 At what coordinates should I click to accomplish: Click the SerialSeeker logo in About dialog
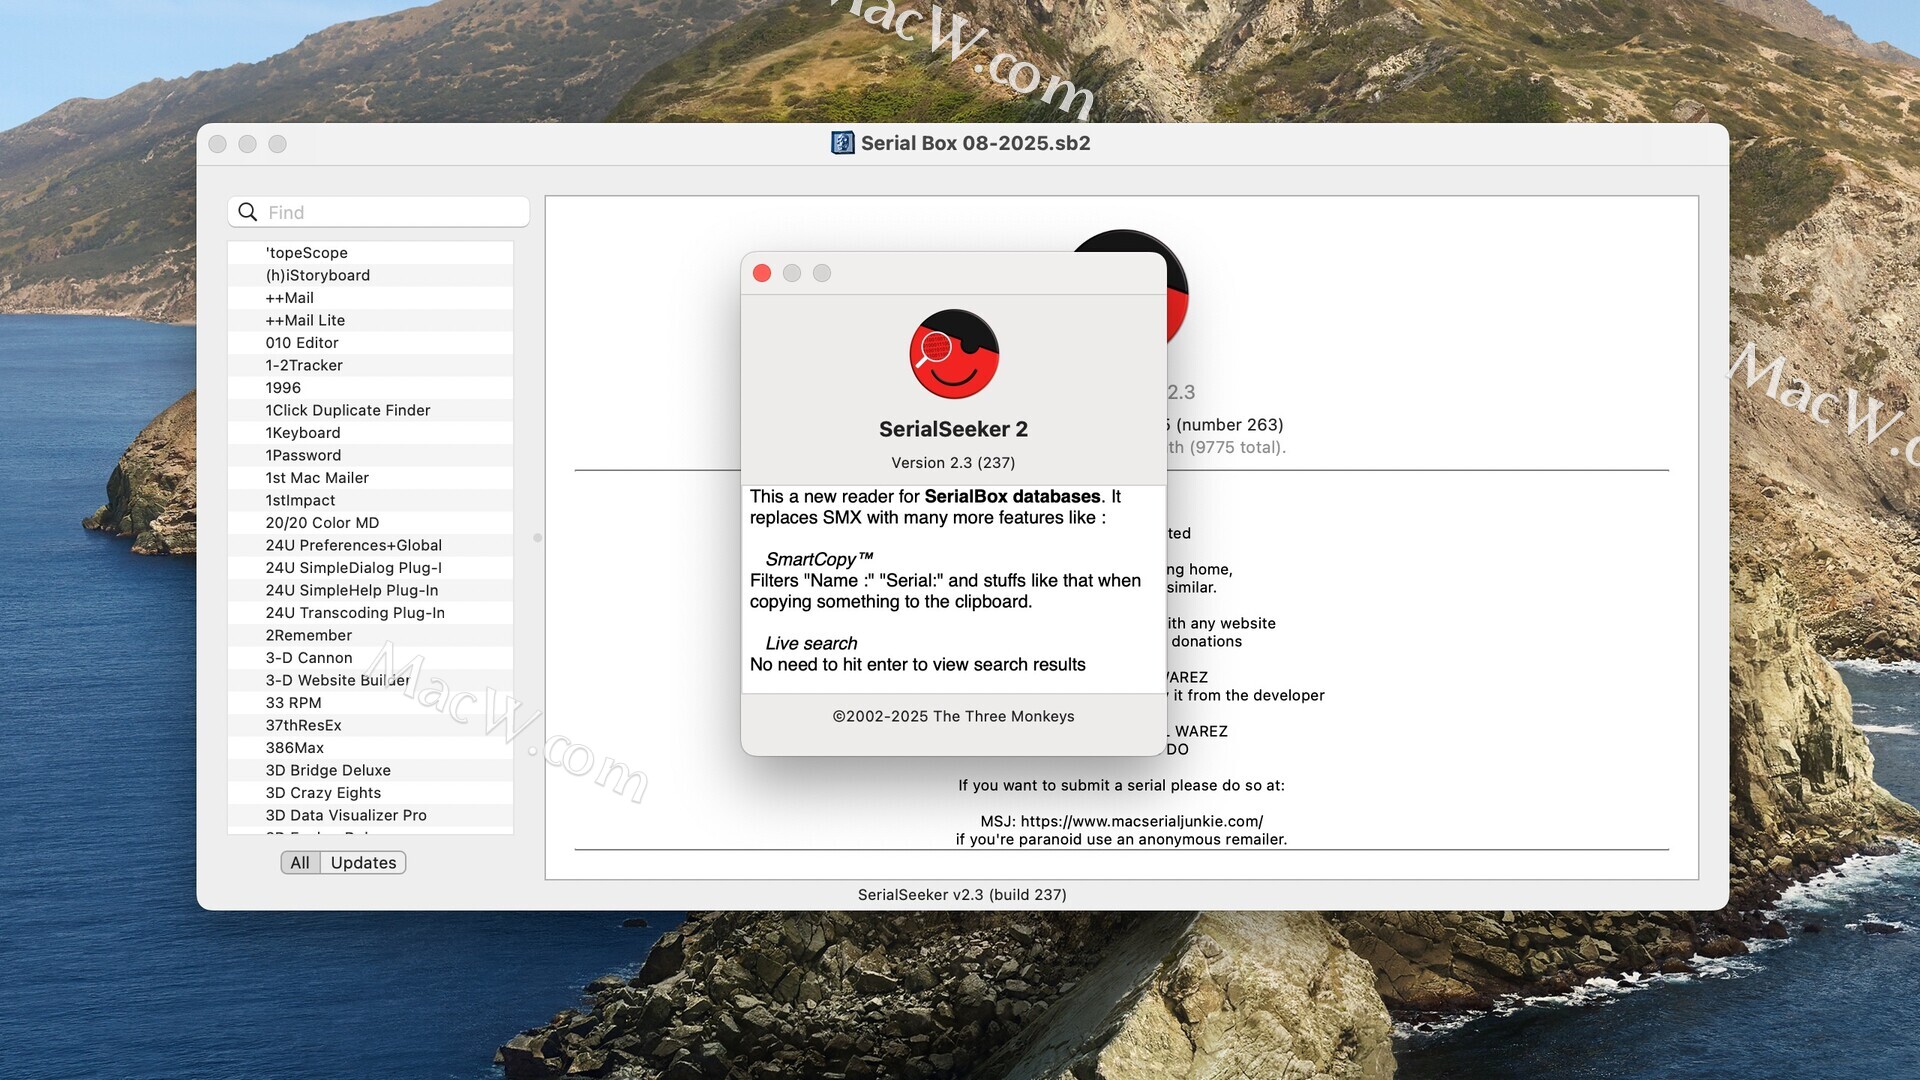pyautogui.click(x=954, y=354)
